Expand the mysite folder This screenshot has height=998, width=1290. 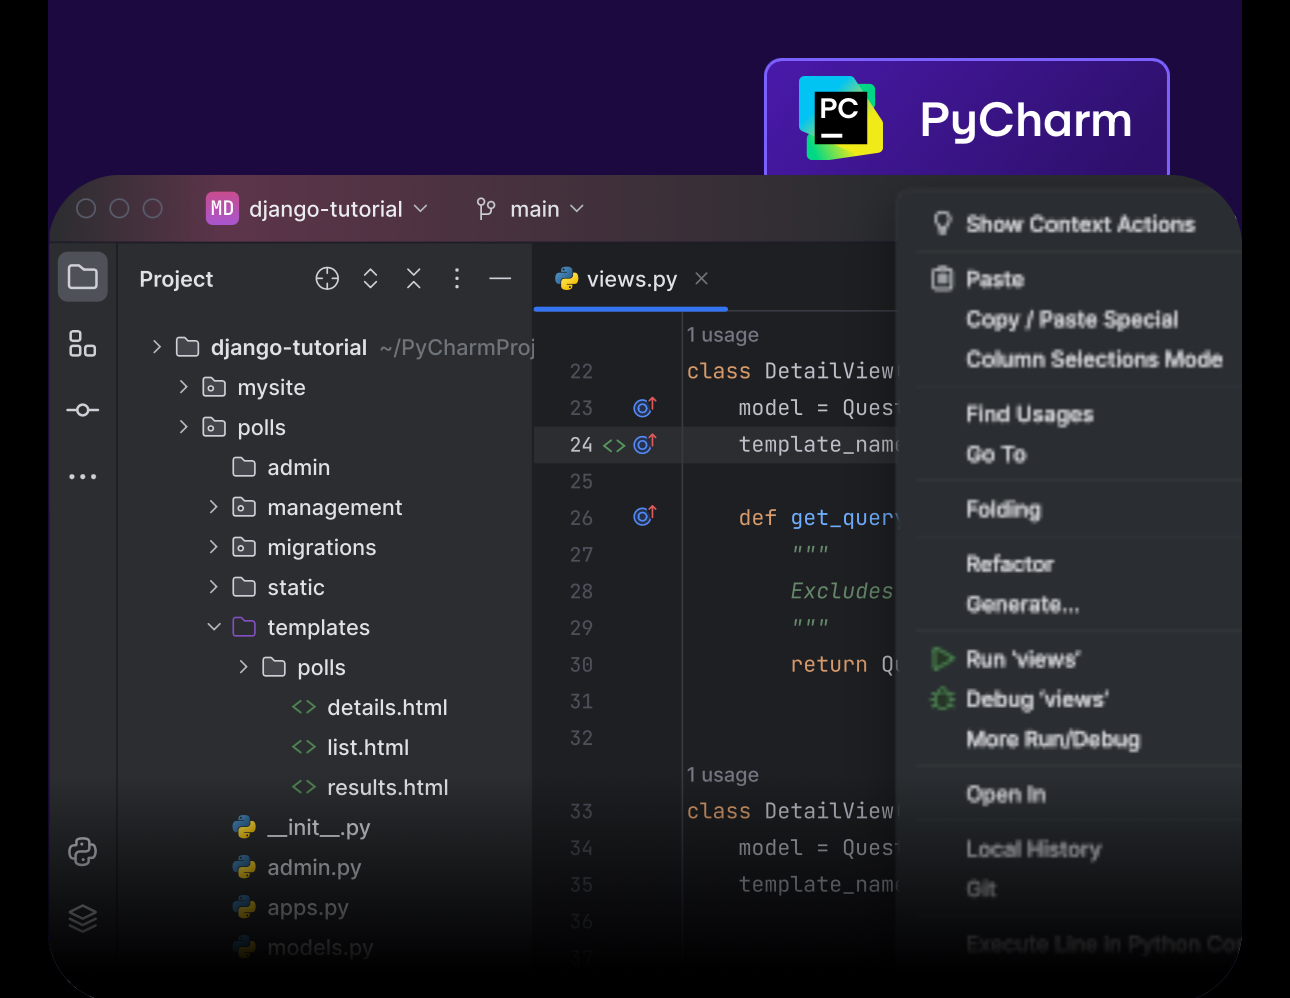pyautogui.click(x=183, y=386)
